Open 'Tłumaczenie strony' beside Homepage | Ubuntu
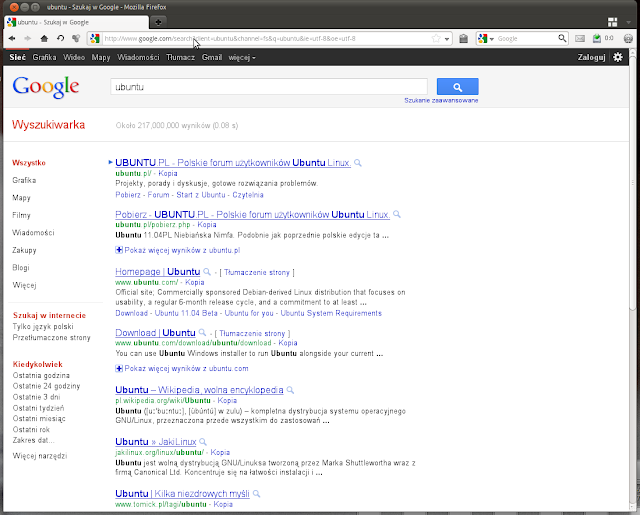Viewport: 640px width, 515px height. (257, 272)
